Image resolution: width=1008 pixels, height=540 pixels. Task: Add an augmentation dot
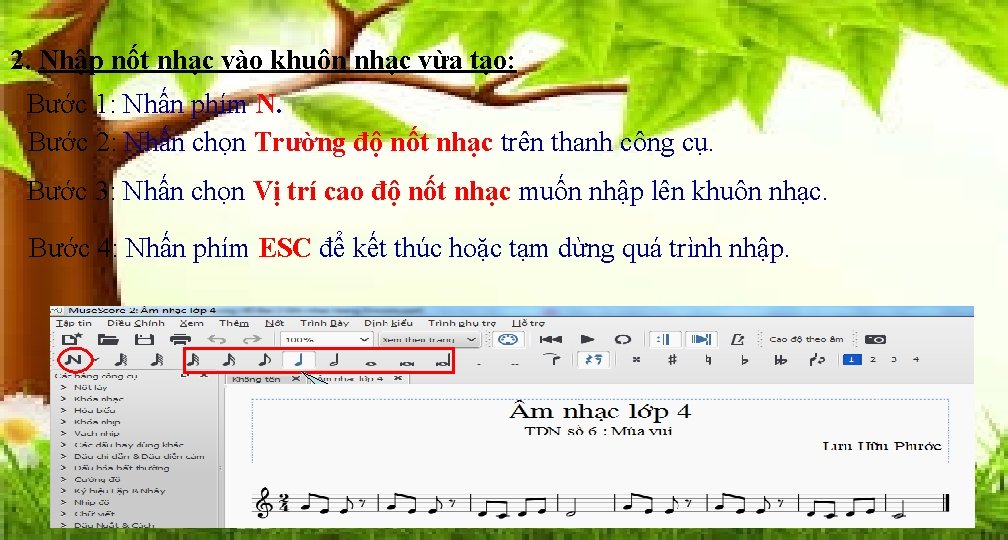[479, 364]
